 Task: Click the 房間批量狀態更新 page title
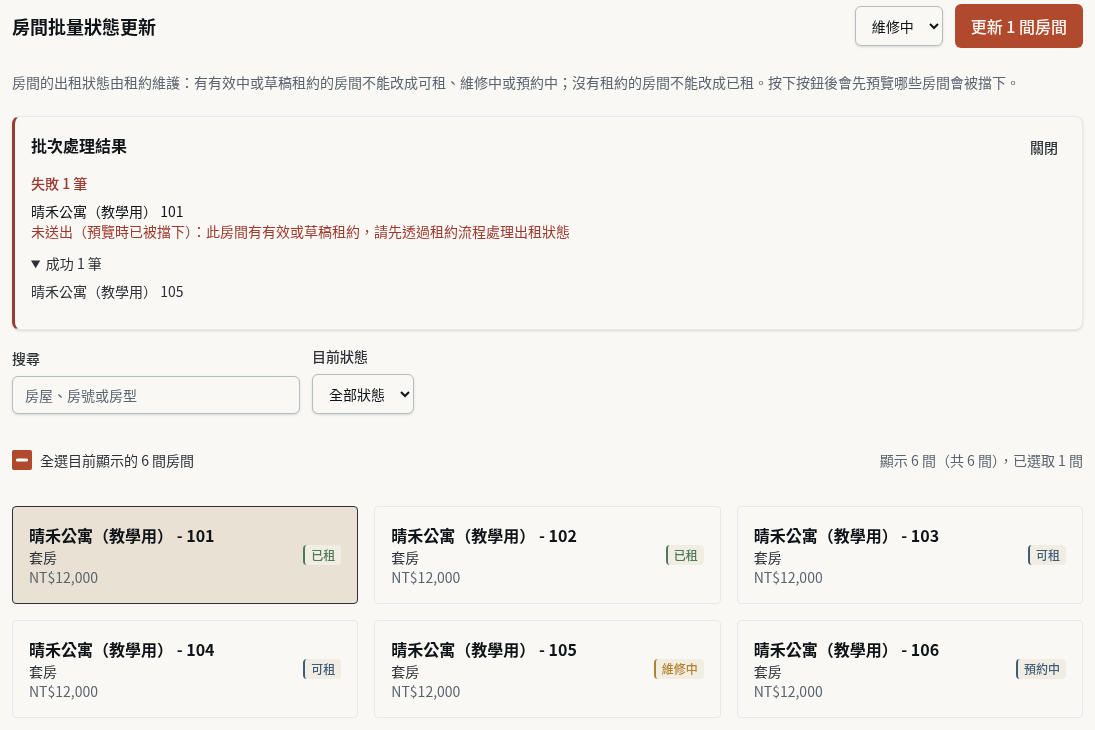pos(84,27)
